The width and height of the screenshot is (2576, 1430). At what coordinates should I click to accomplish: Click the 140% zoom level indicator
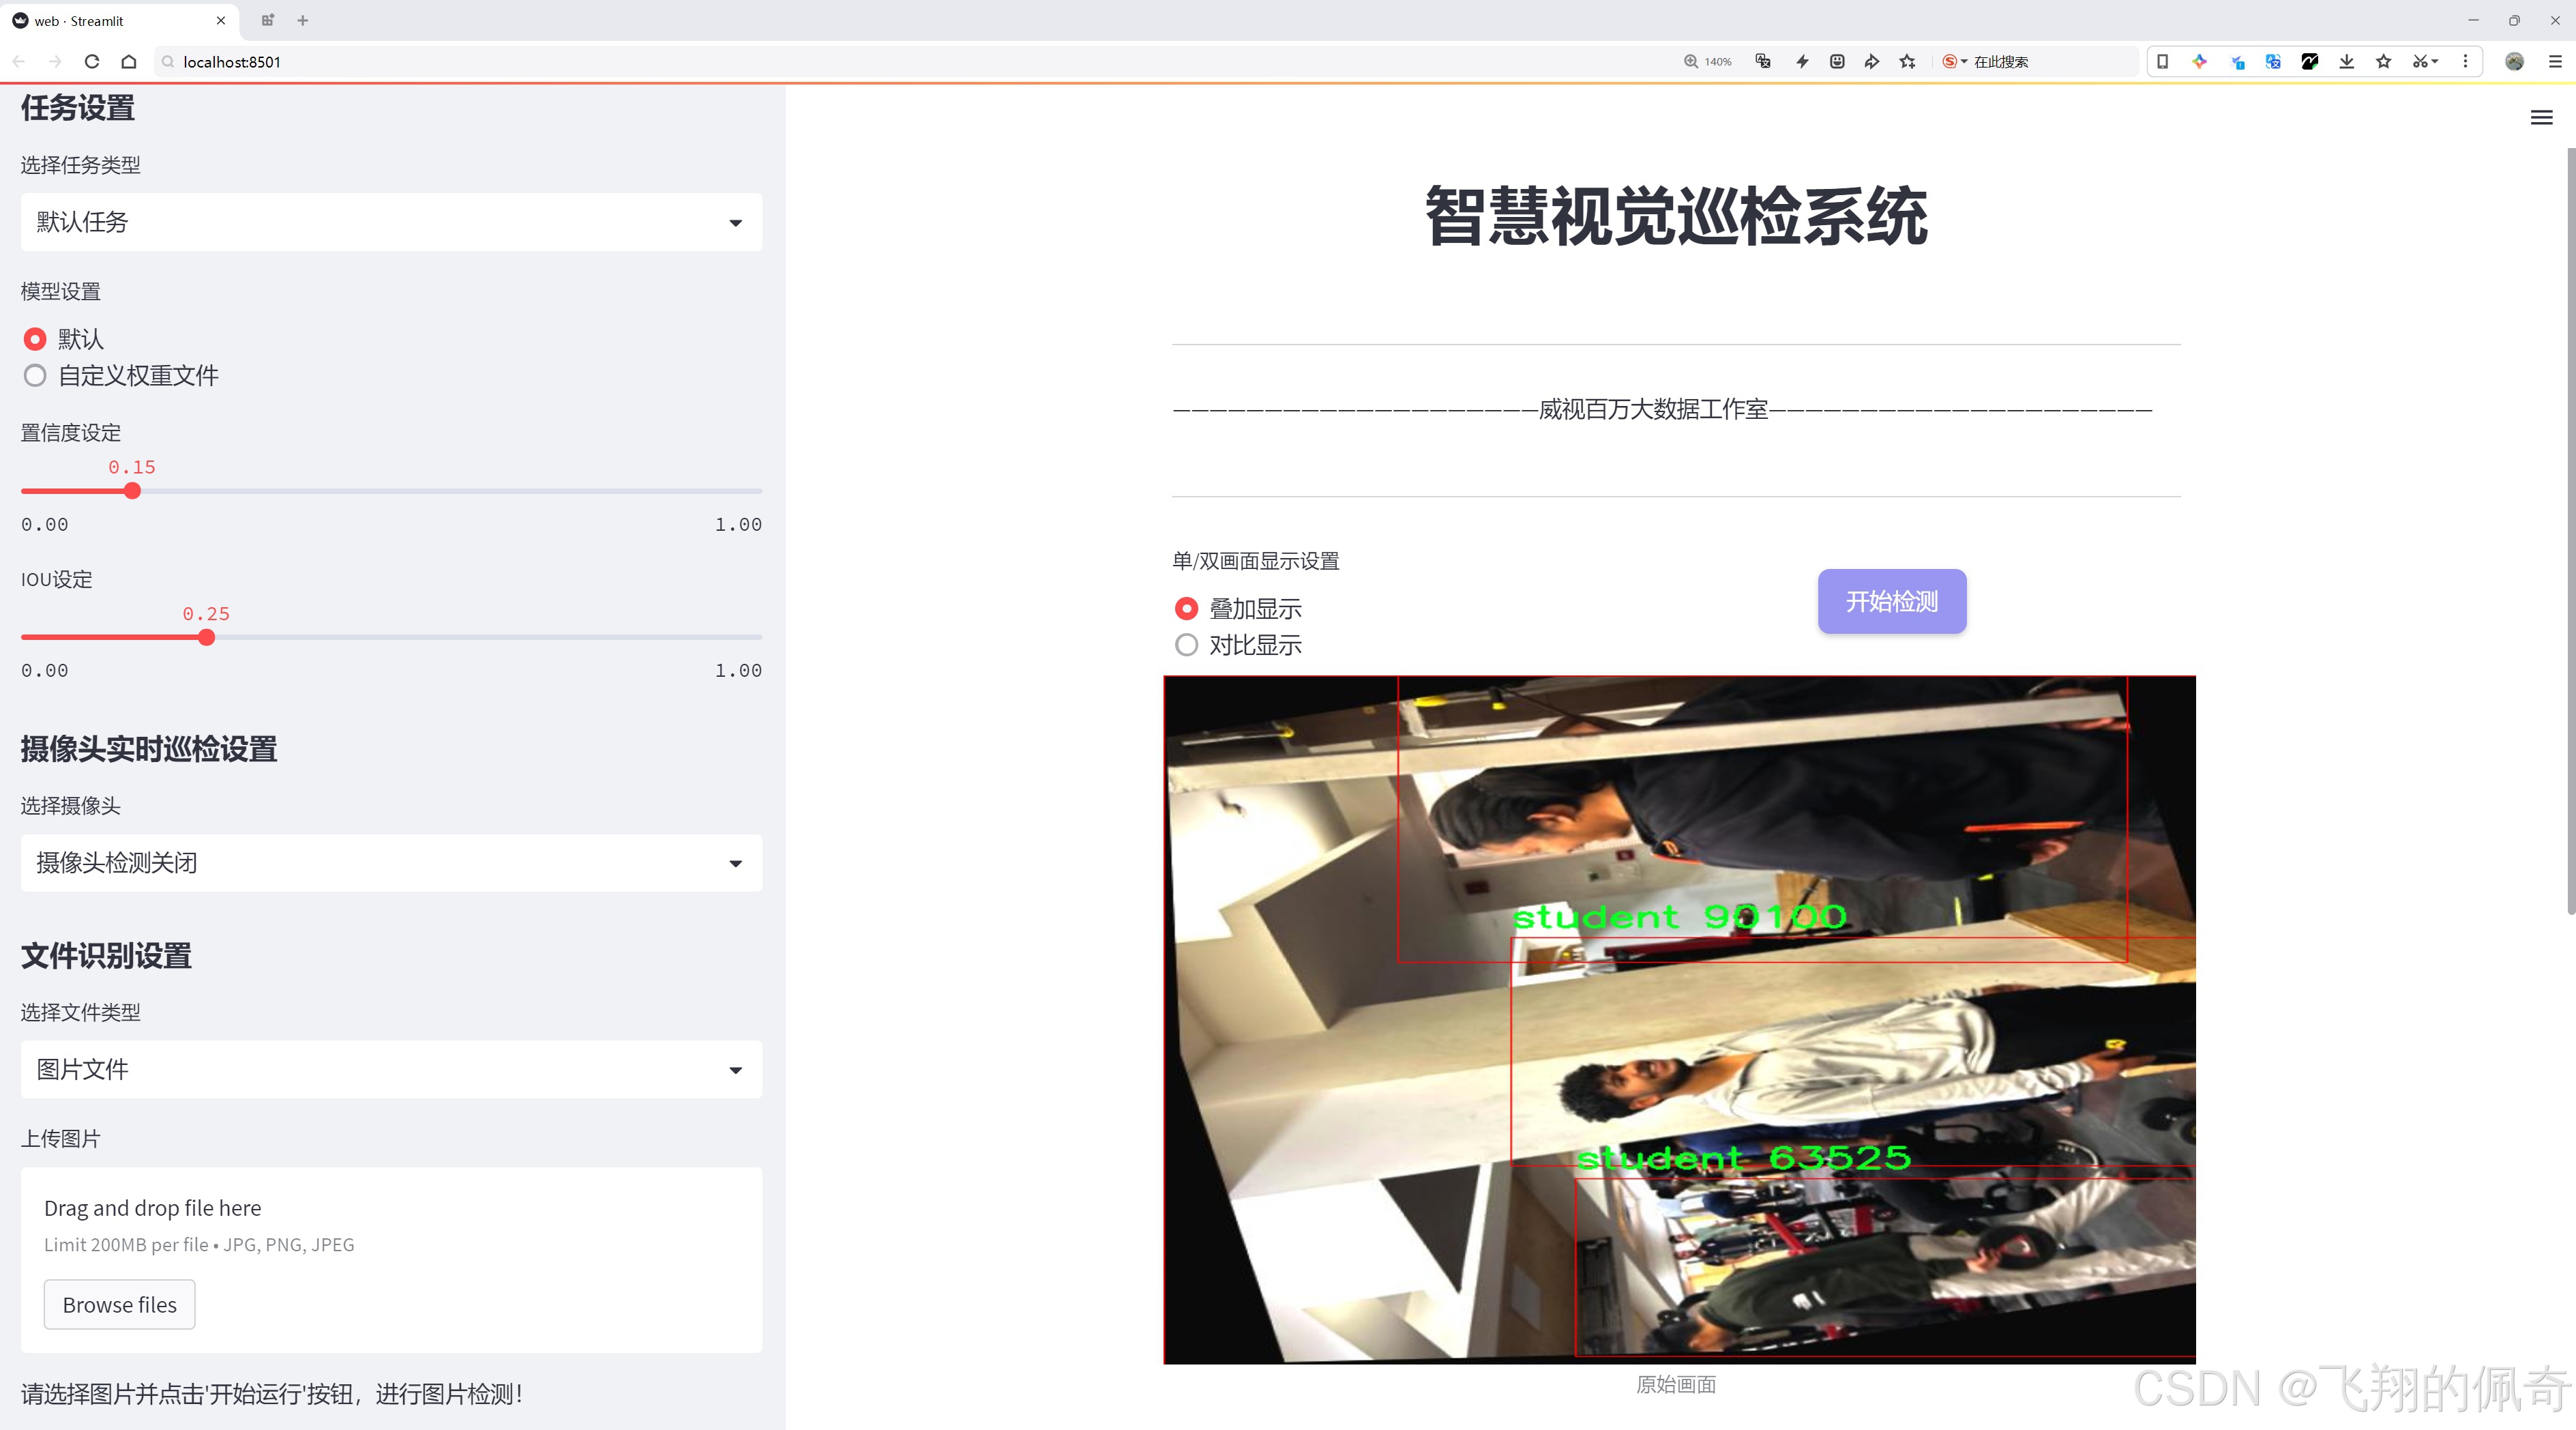point(1707,62)
